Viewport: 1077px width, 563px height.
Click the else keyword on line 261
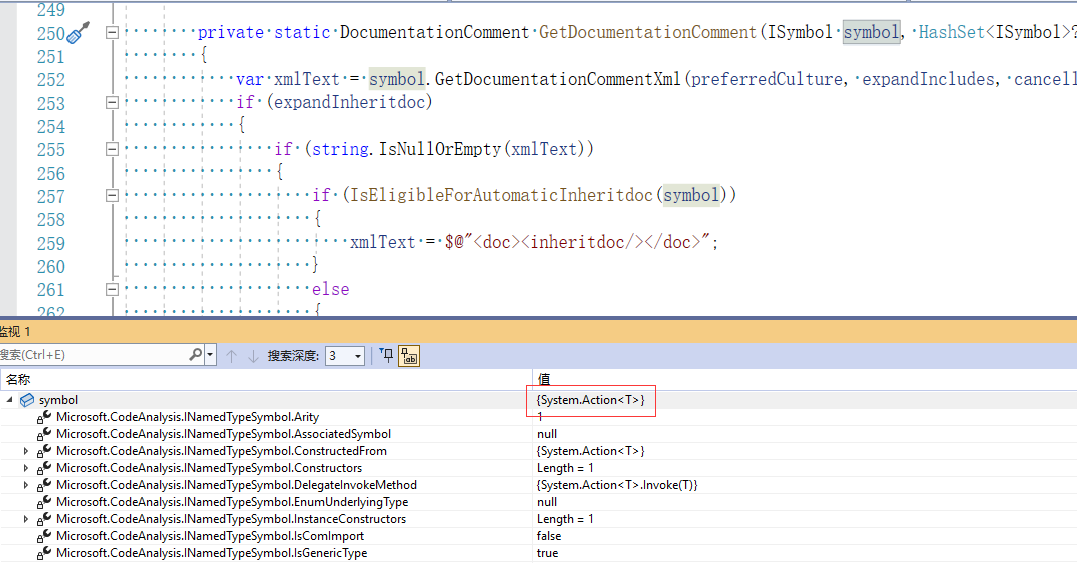click(330, 290)
